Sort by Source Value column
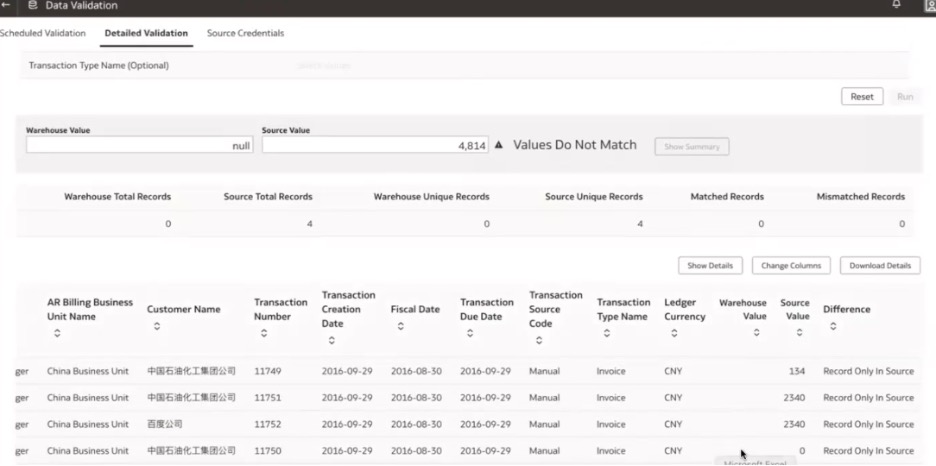This screenshot has height=466, width=936. pyautogui.click(x=799, y=333)
